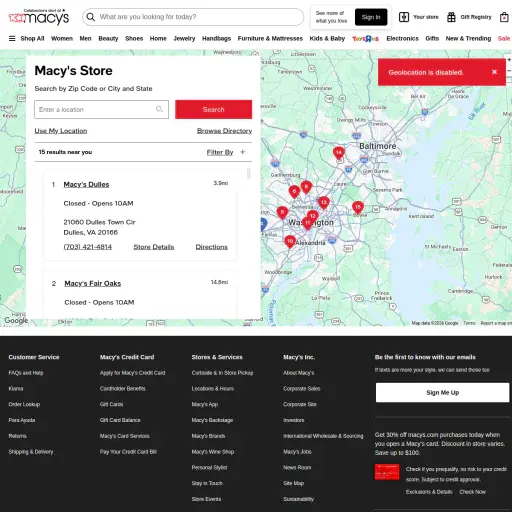
Task: Select map pin number 10
Action: tap(290, 241)
